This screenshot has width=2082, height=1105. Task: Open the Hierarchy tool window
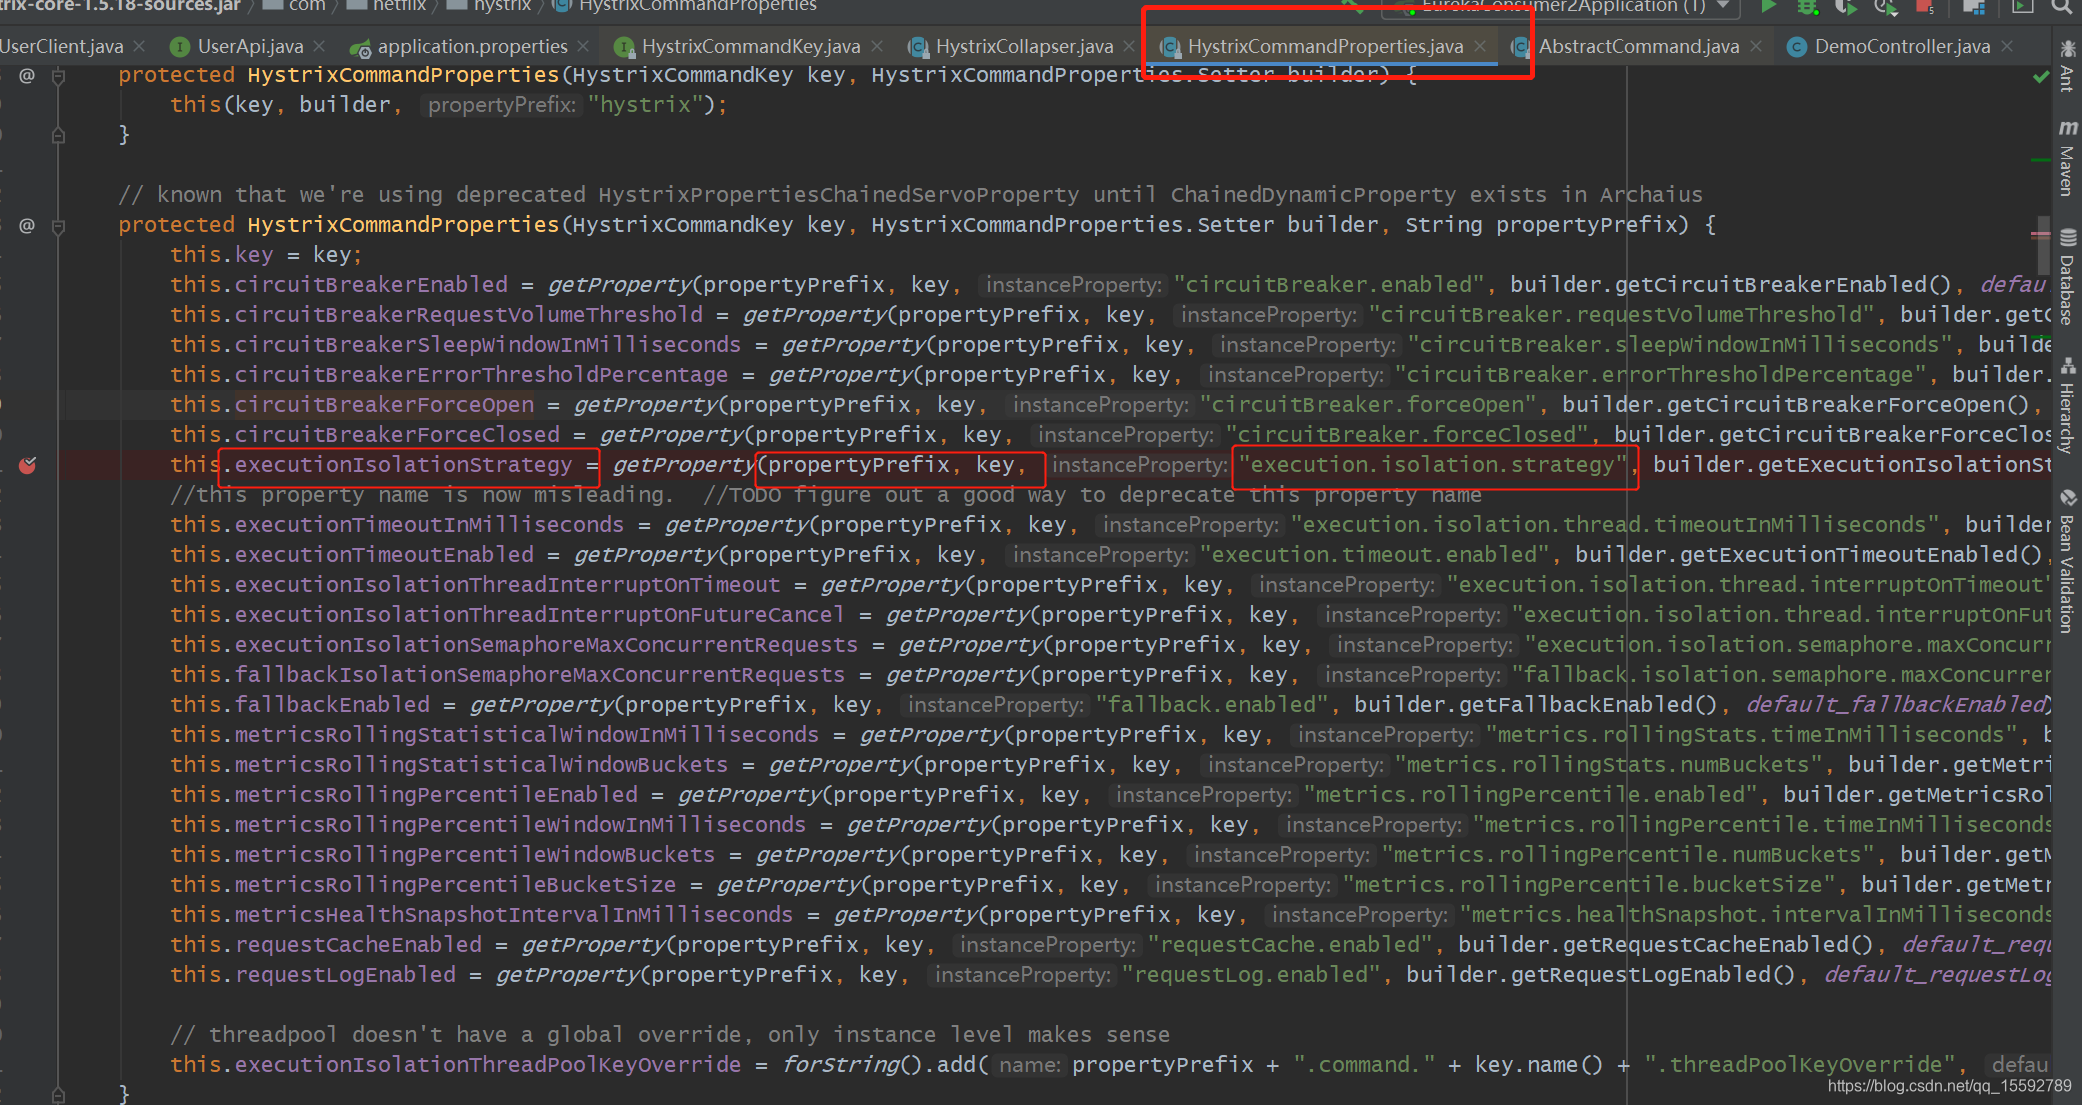pyautogui.click(x=2067, y=405)
